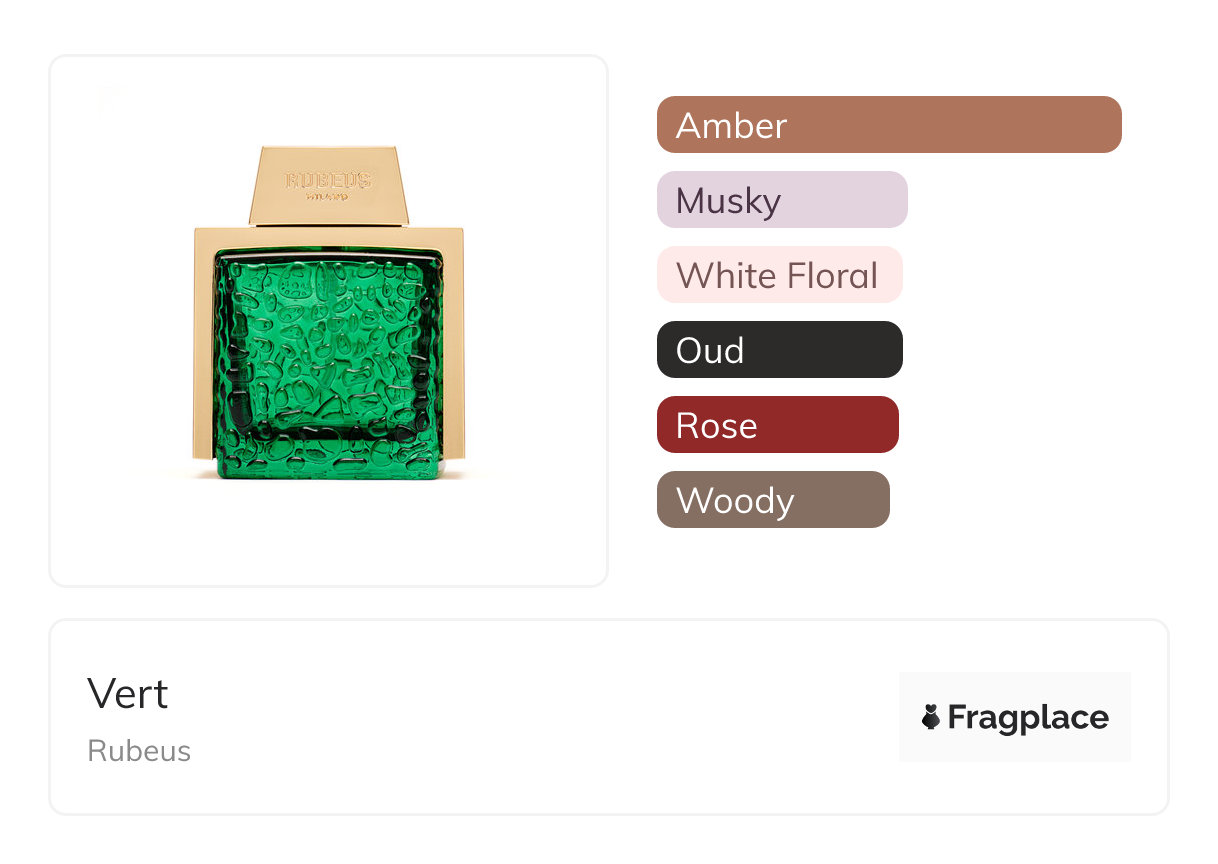Click empty space in the Vert info card

click(x=550, y=720)
